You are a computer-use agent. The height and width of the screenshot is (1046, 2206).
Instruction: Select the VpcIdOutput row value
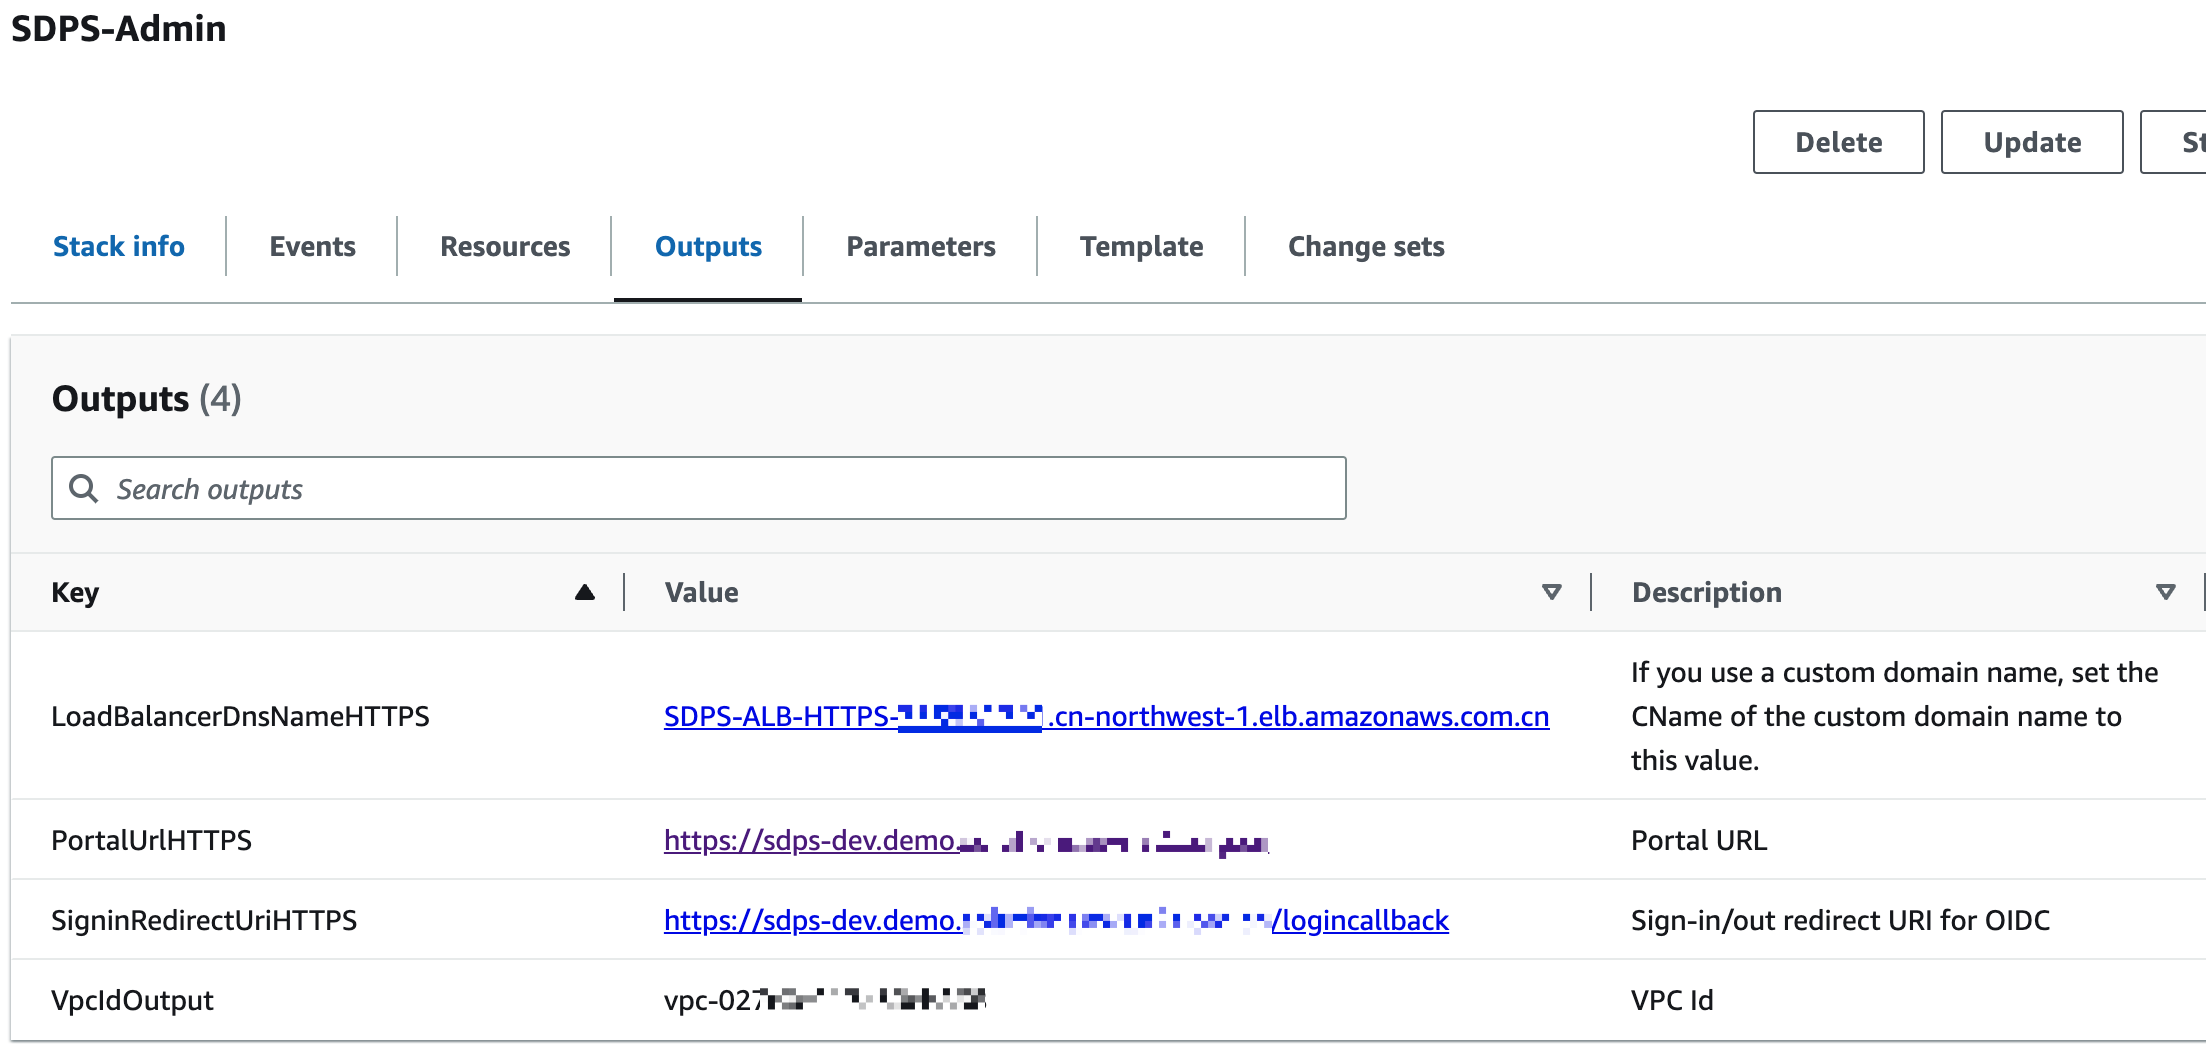tap(825, 999)
